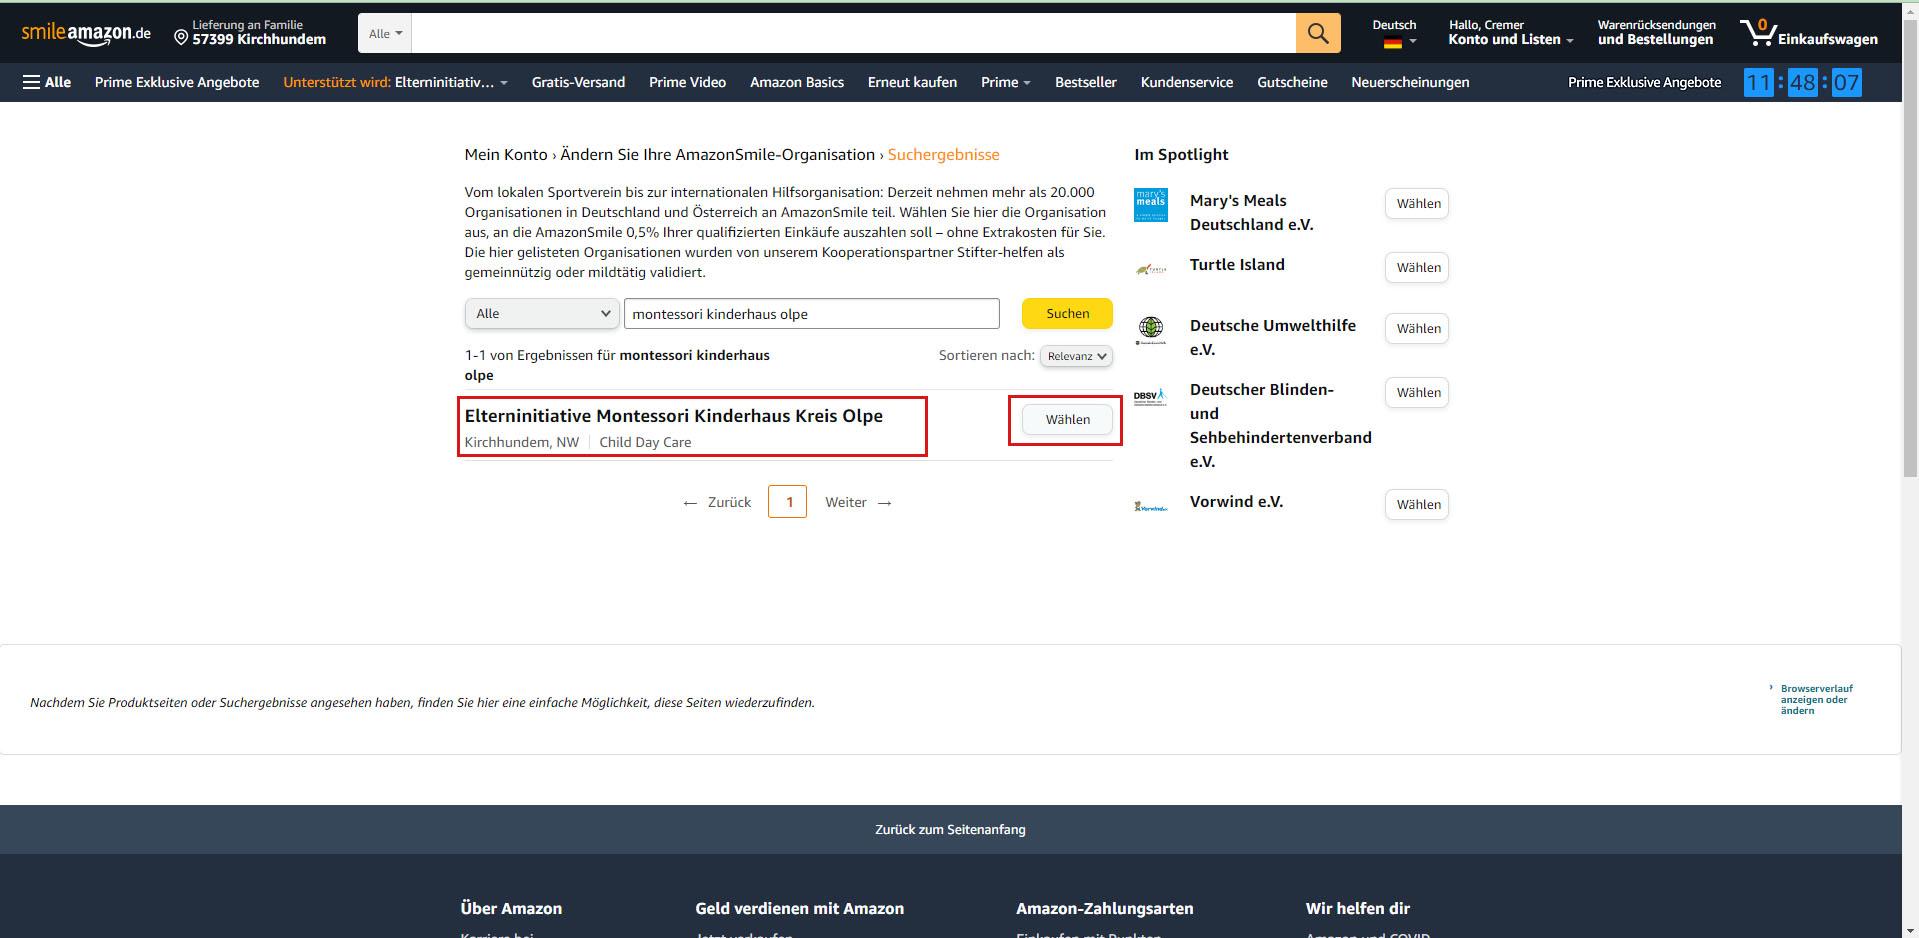Click the DBSV logo
1919x938 pixels.
[x=1151, y=397]
